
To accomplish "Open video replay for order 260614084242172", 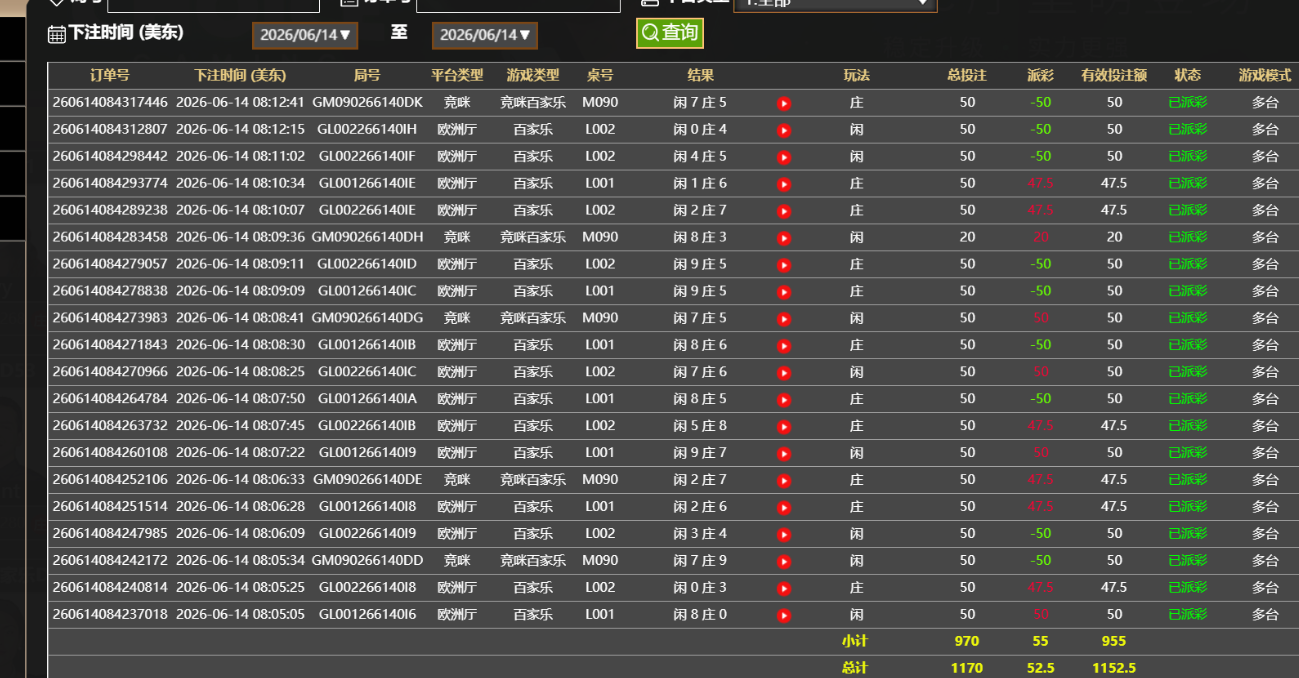I will coord(784,561).
